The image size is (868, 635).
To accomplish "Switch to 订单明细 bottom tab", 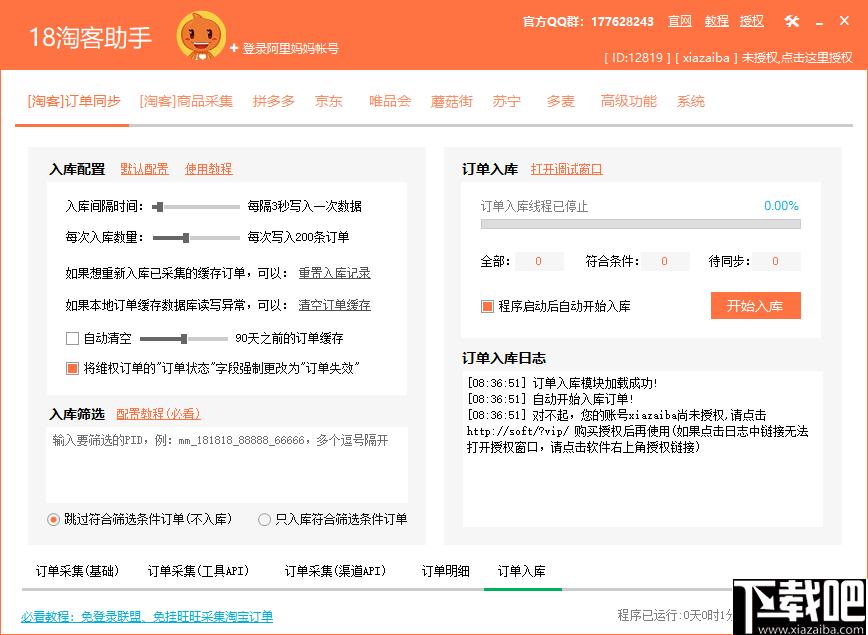I will (446, 571).
